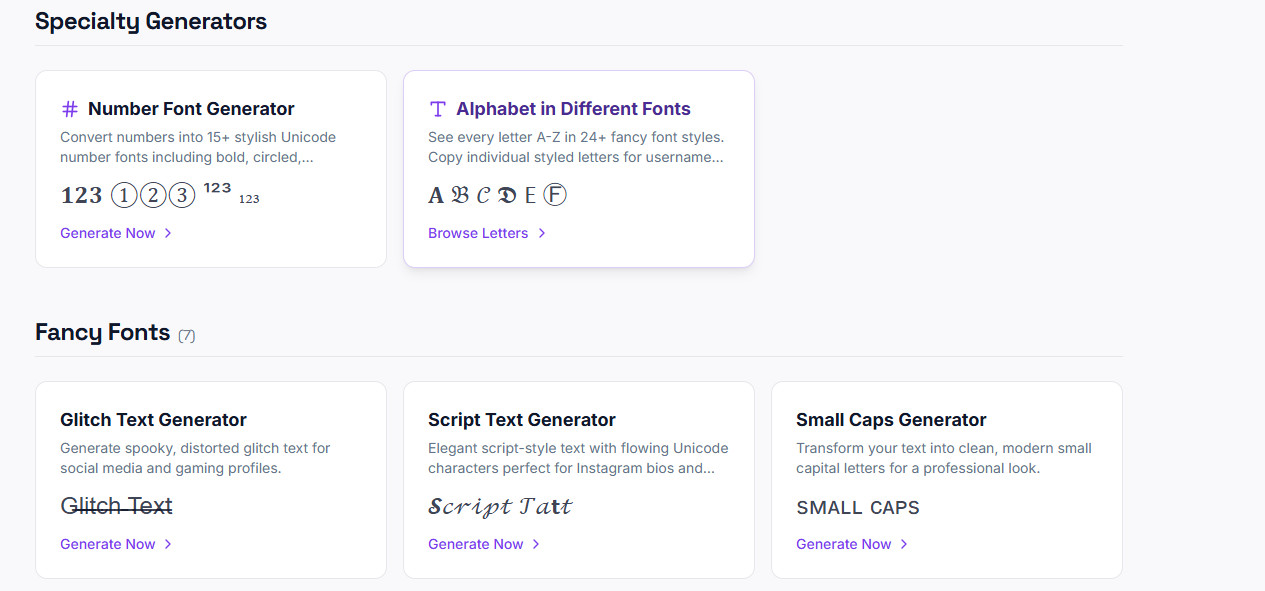Select the Fraktur-style B letter sample
Viewport: 1265px width, 591px height.
coord(459,194)
